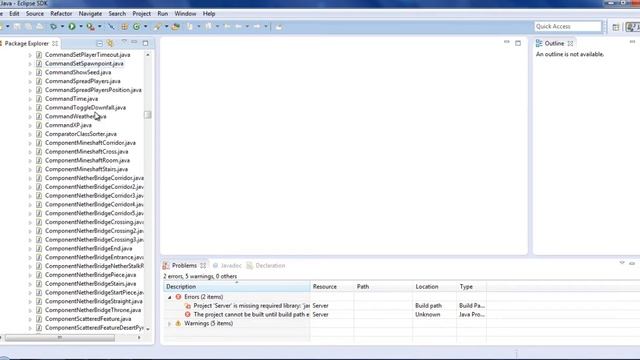Minimize the Package Explorer panel
Viewport: 640px width, 360px height.
point(134,42)
